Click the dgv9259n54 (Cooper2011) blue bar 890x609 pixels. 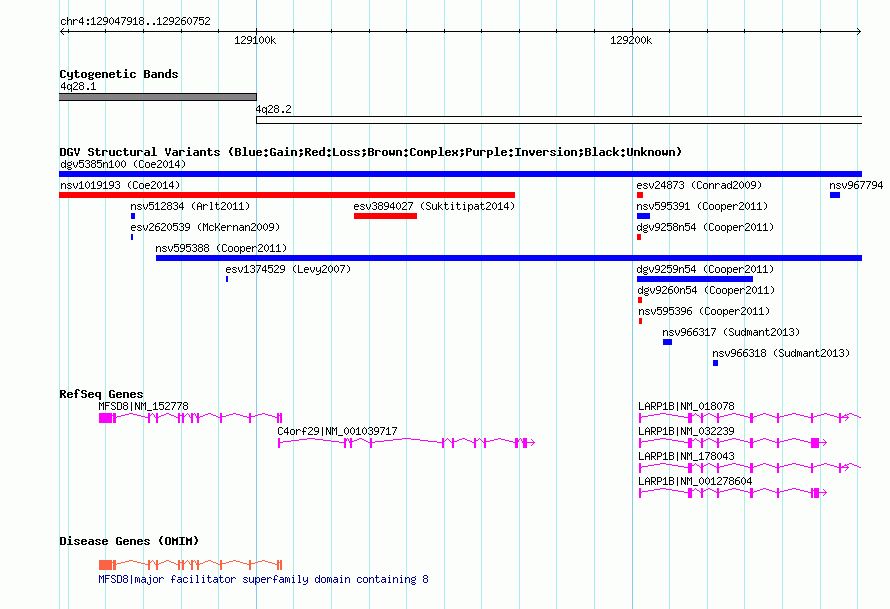pos(695,279)
